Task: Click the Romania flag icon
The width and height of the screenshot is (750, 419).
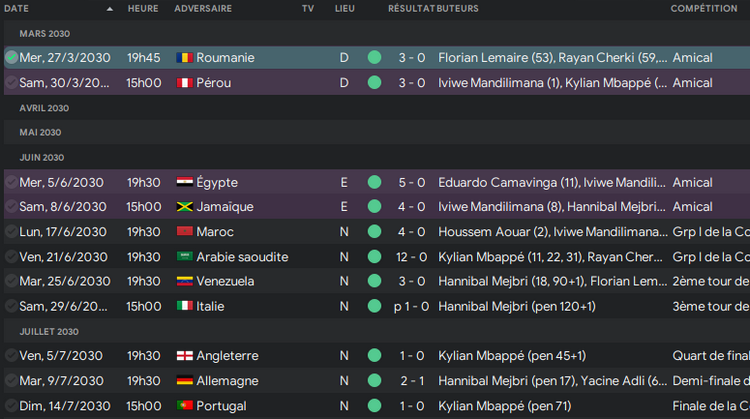Action: [x=183, y=58]
